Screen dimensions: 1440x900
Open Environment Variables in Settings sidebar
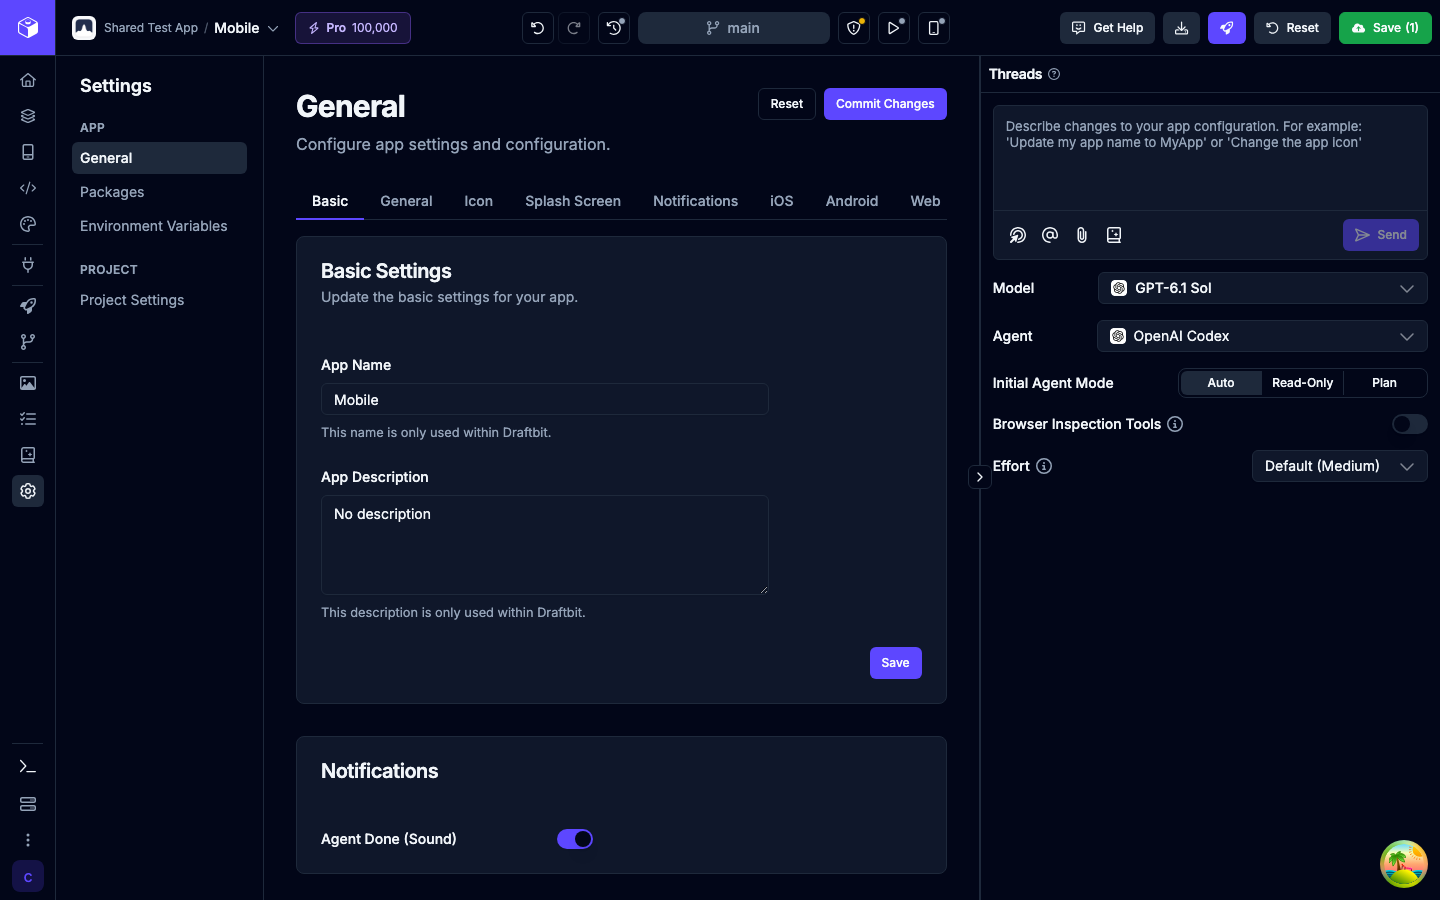[154, 226]
